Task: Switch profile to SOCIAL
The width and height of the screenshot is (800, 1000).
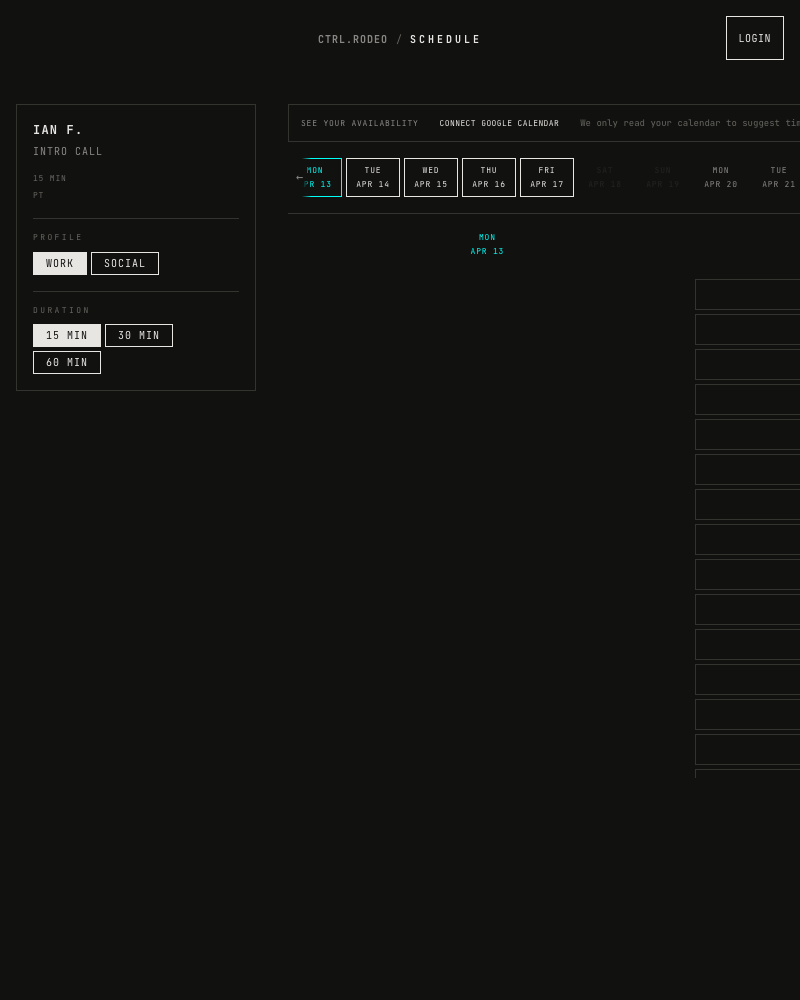Action: click(x=124, y=263)
